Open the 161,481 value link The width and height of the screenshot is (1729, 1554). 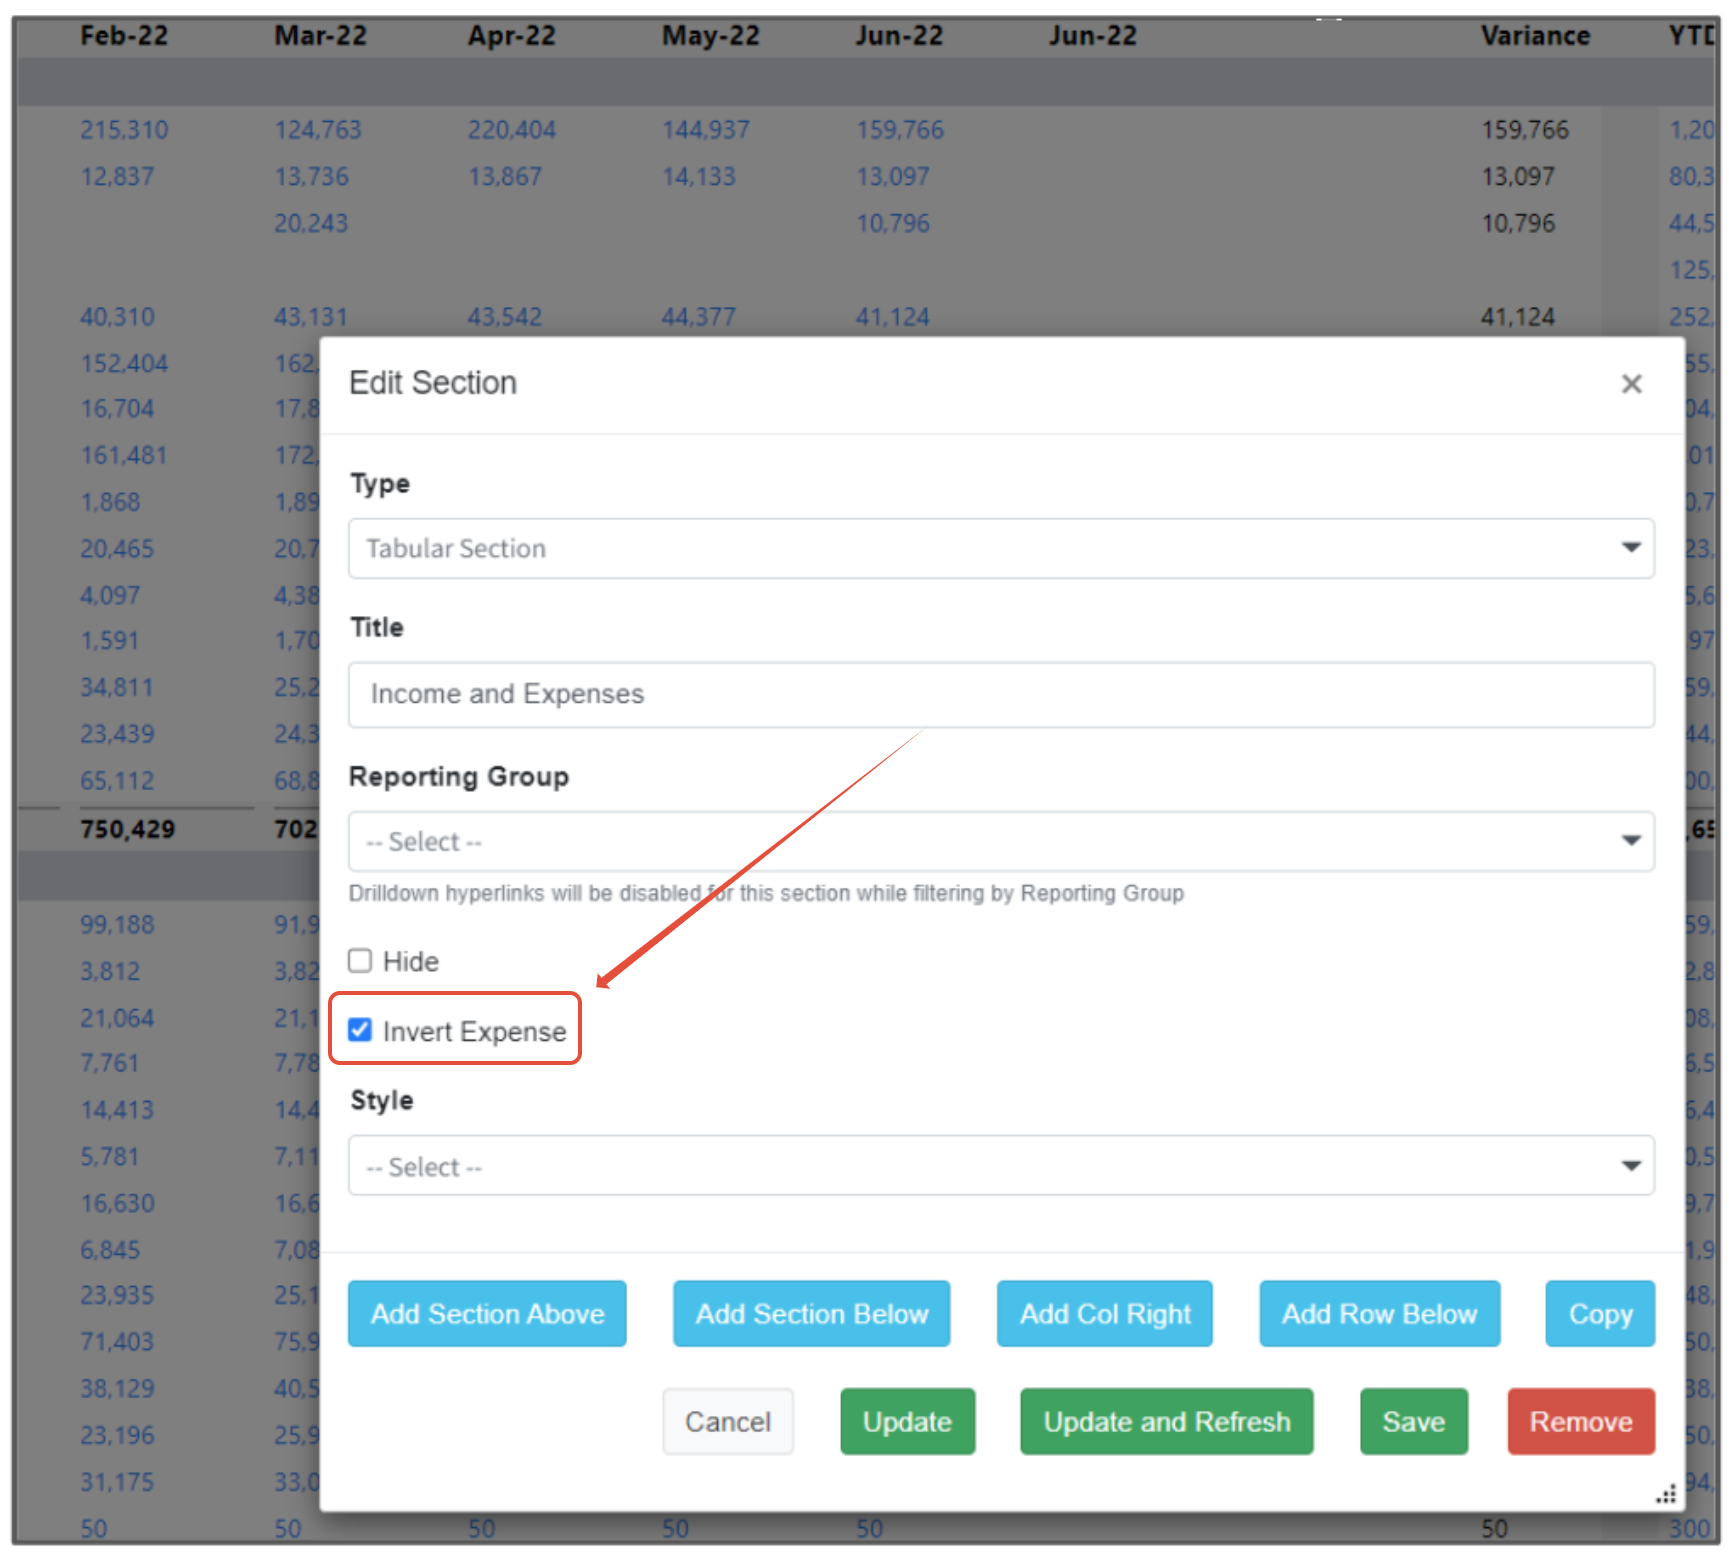[124, 456]
